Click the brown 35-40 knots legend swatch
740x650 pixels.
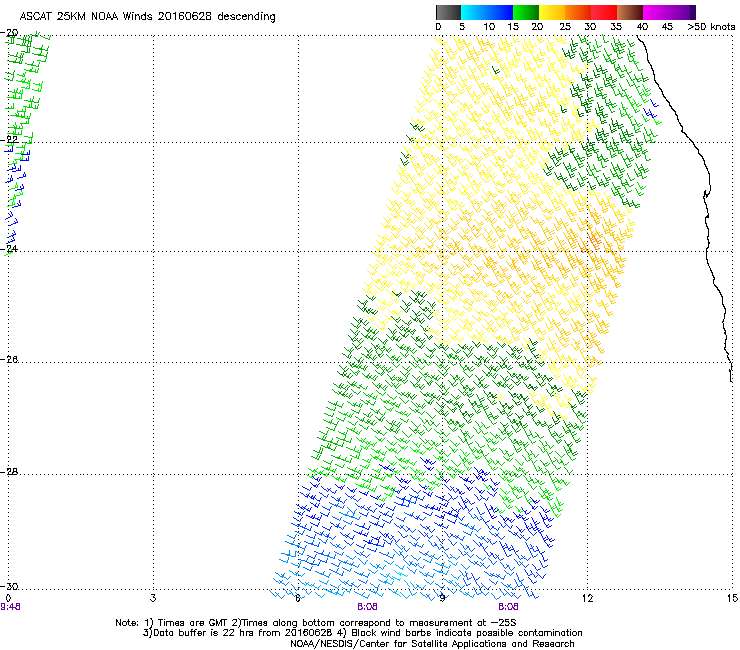click(x=630, y=12)
